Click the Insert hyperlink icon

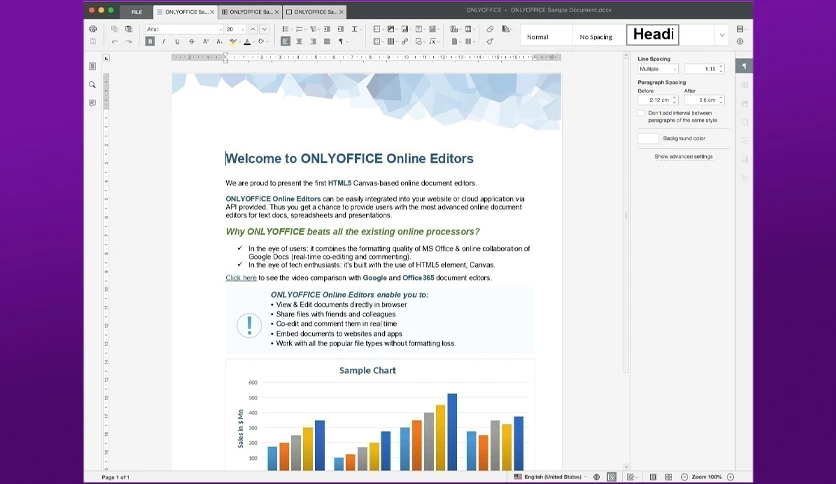pyautogui.click(x=405, y=41)
